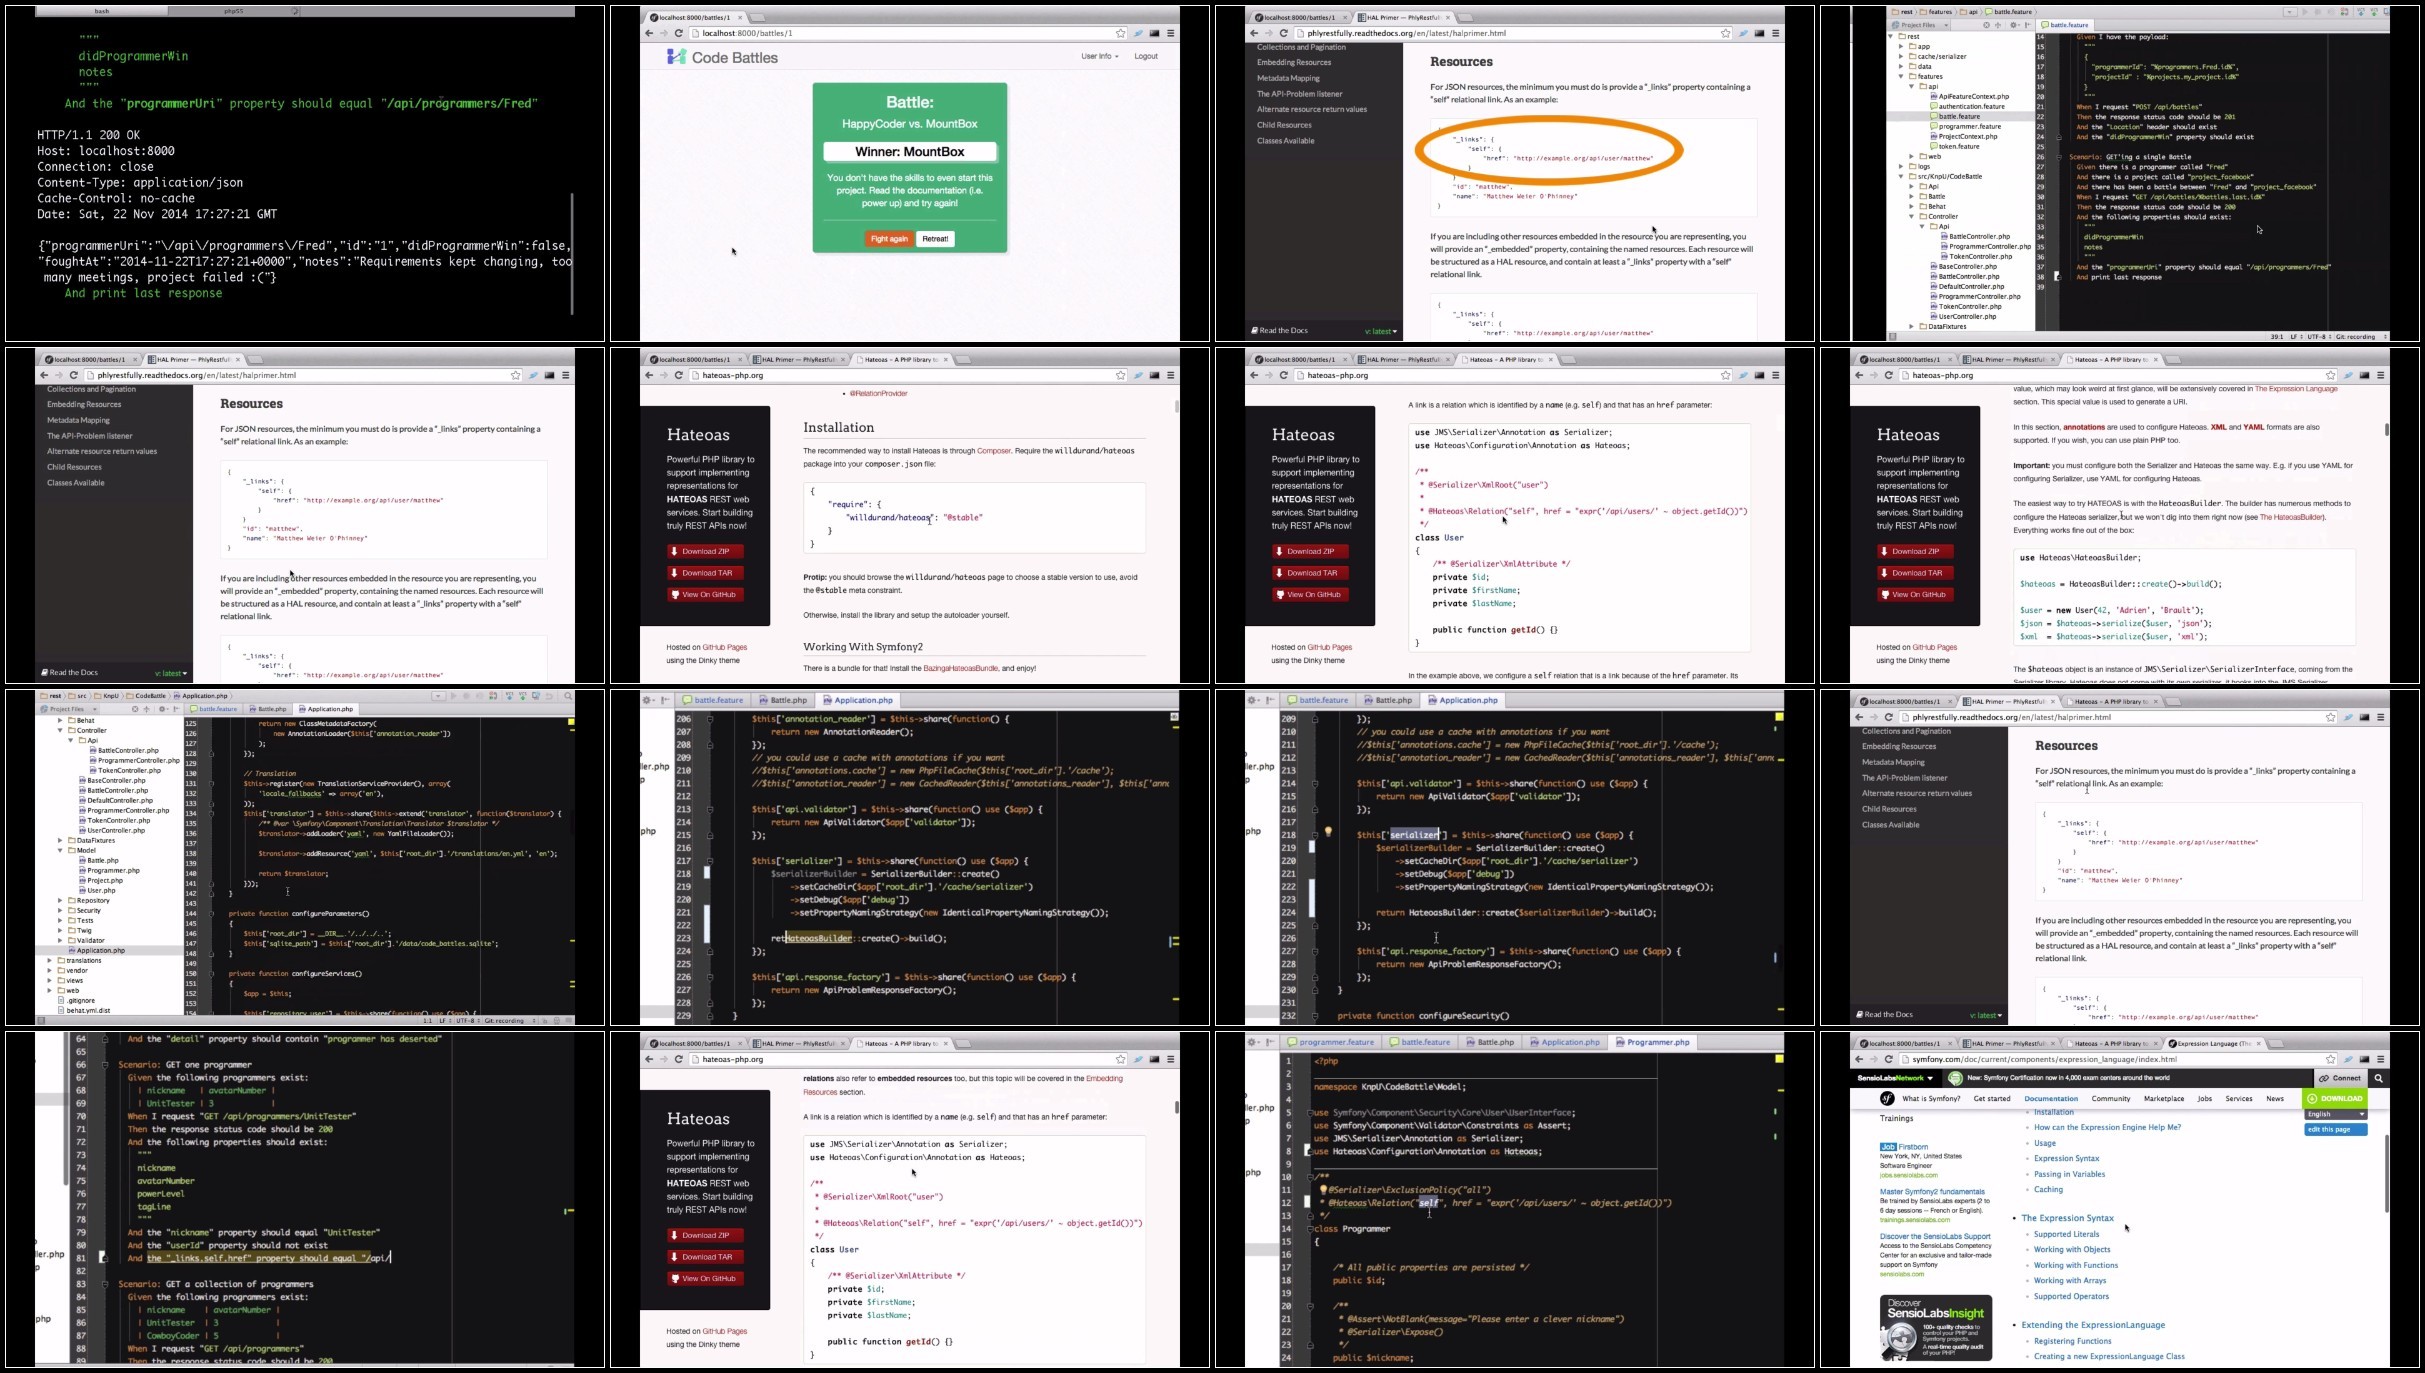Collapse the 'GET'ing a single Battle' scenario fold marker
This screenshot has height=1373, width=2425.
pos(2060,157)
